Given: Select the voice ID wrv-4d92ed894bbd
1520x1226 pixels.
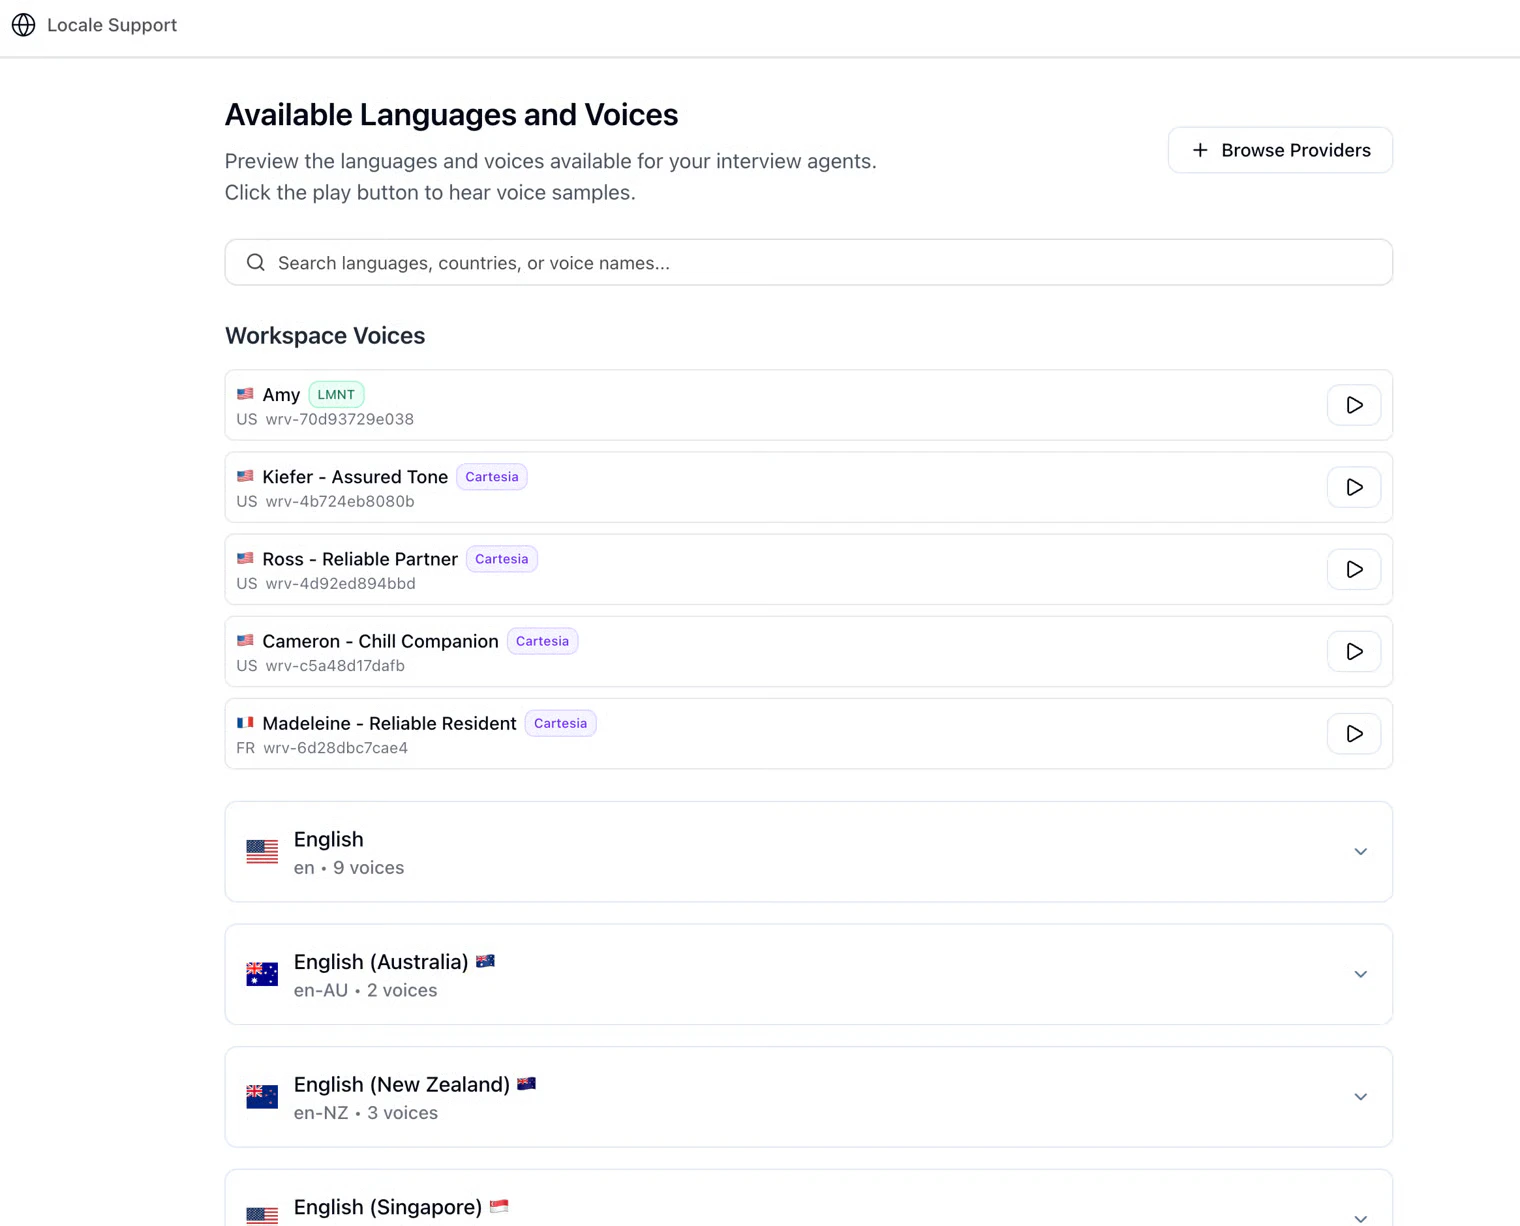Looking at the screenshot, I should (340, 583).
